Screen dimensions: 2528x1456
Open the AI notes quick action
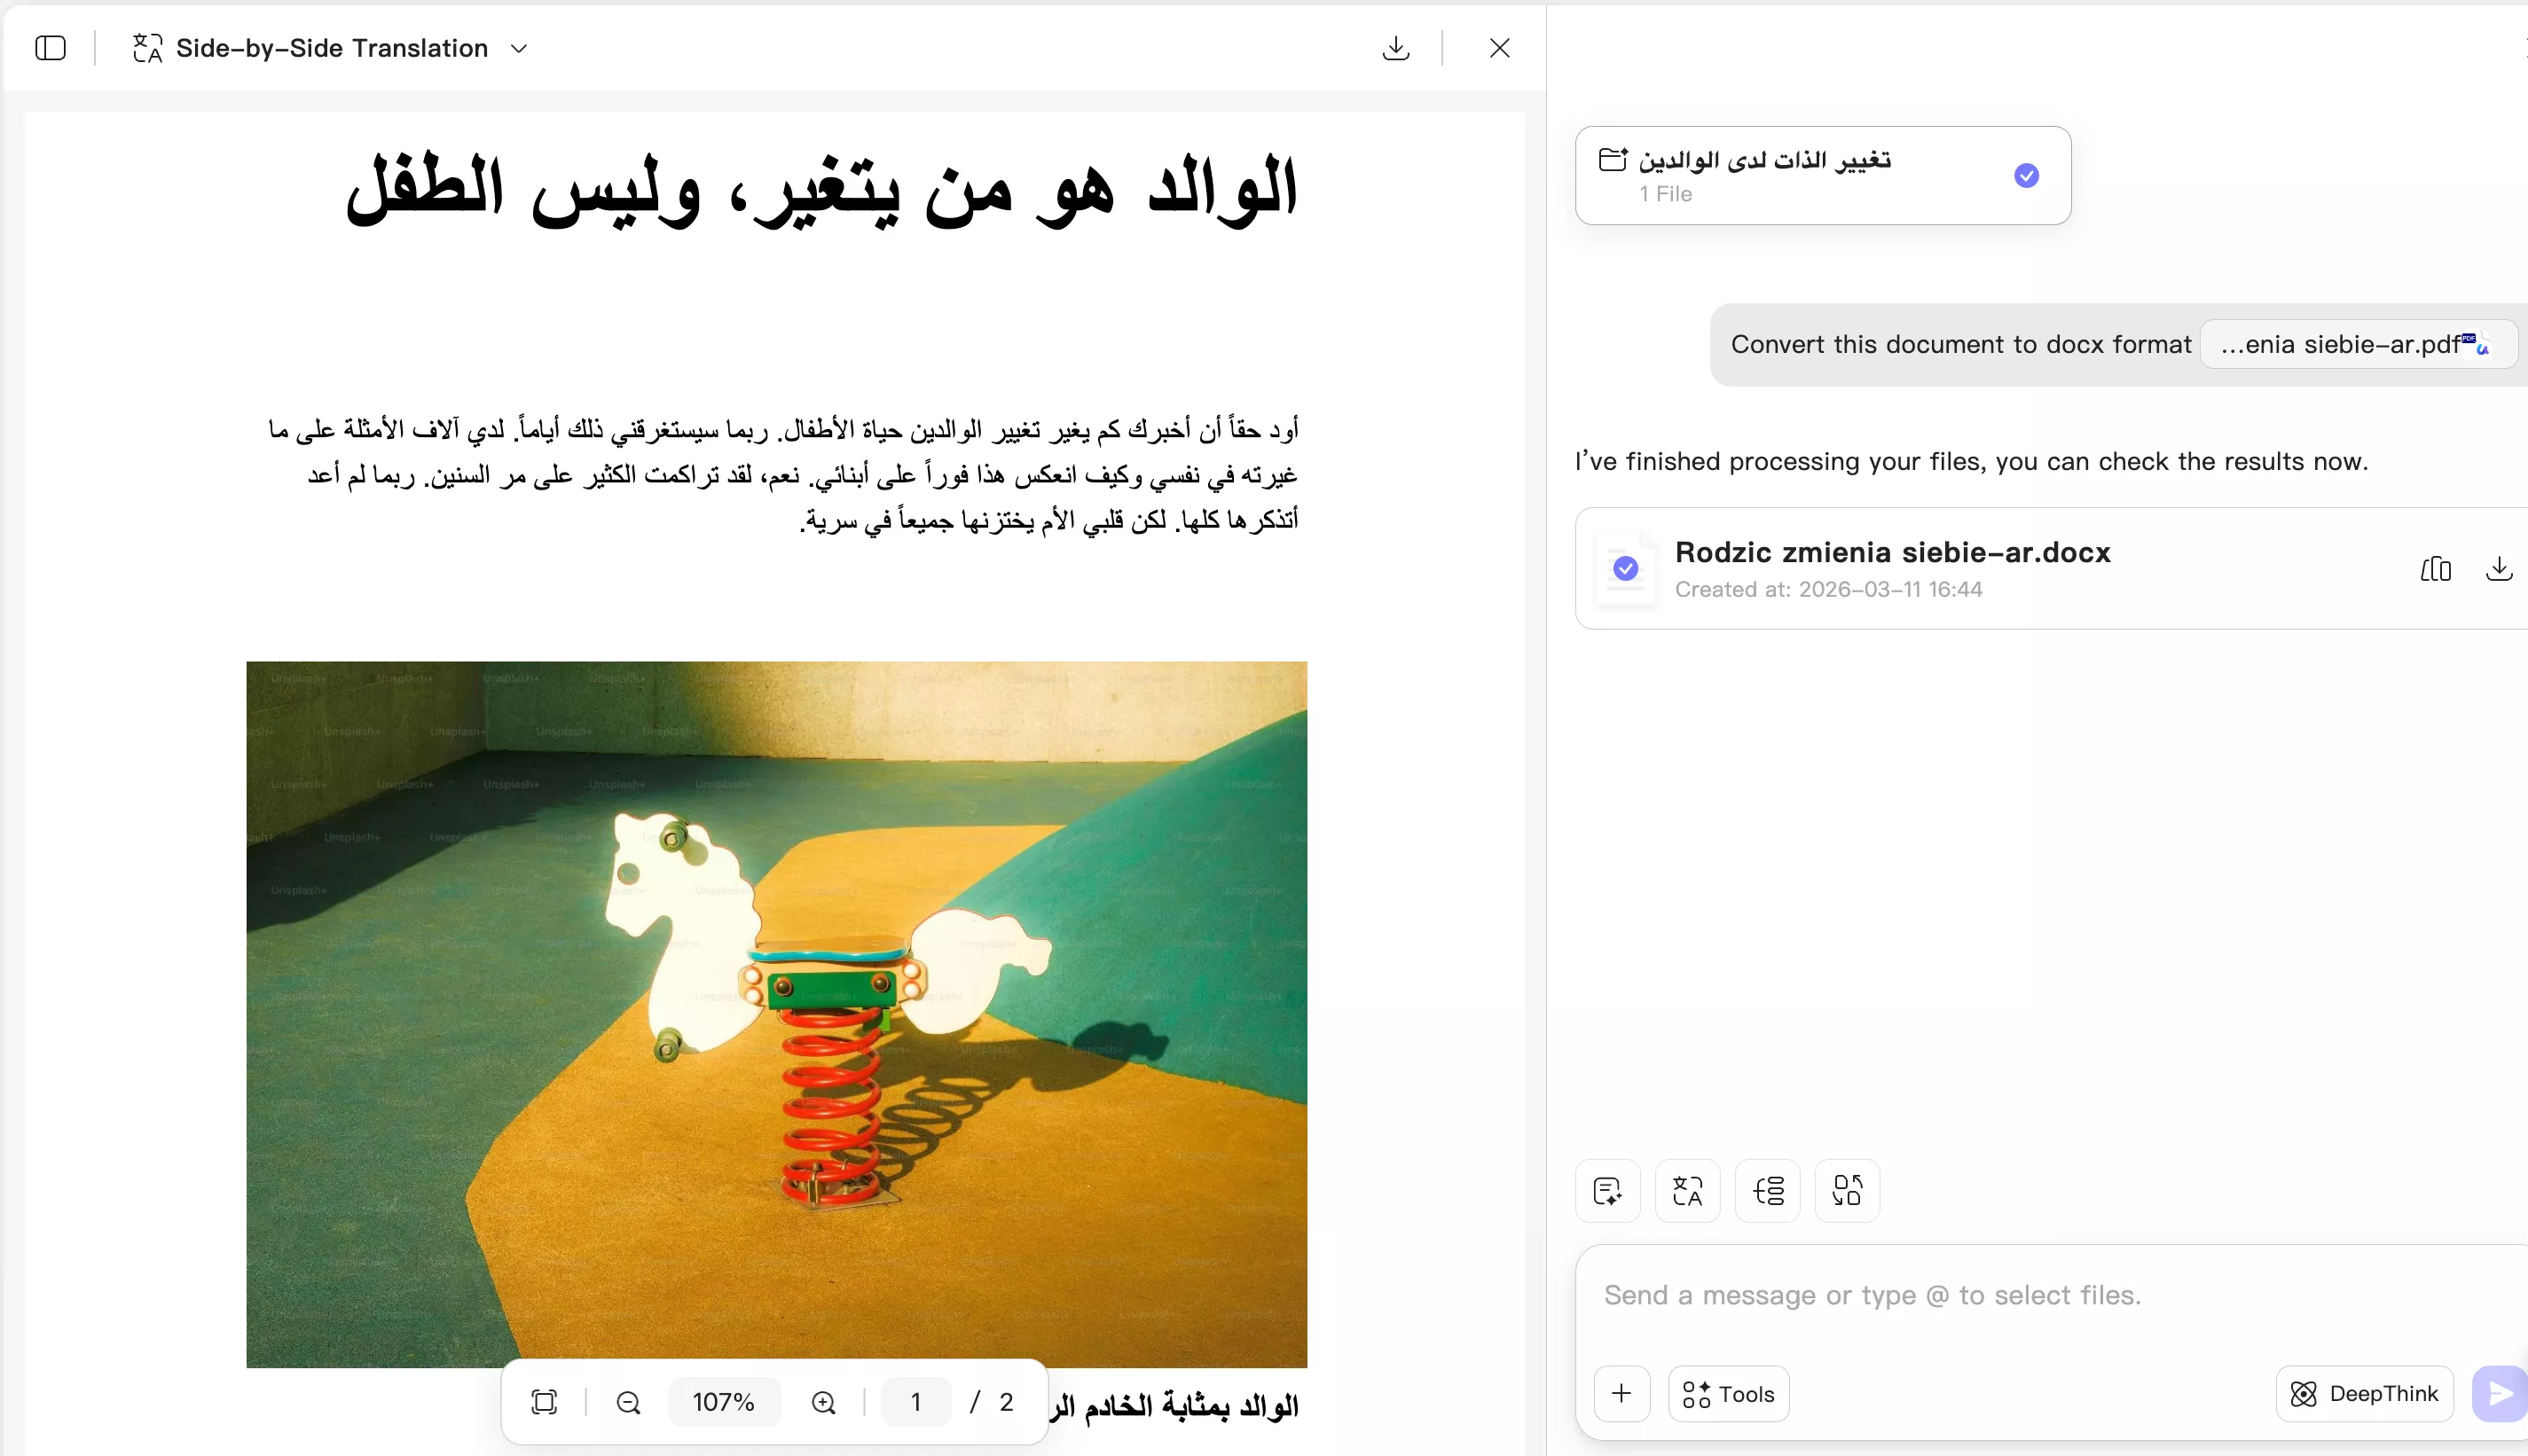1606,1190
